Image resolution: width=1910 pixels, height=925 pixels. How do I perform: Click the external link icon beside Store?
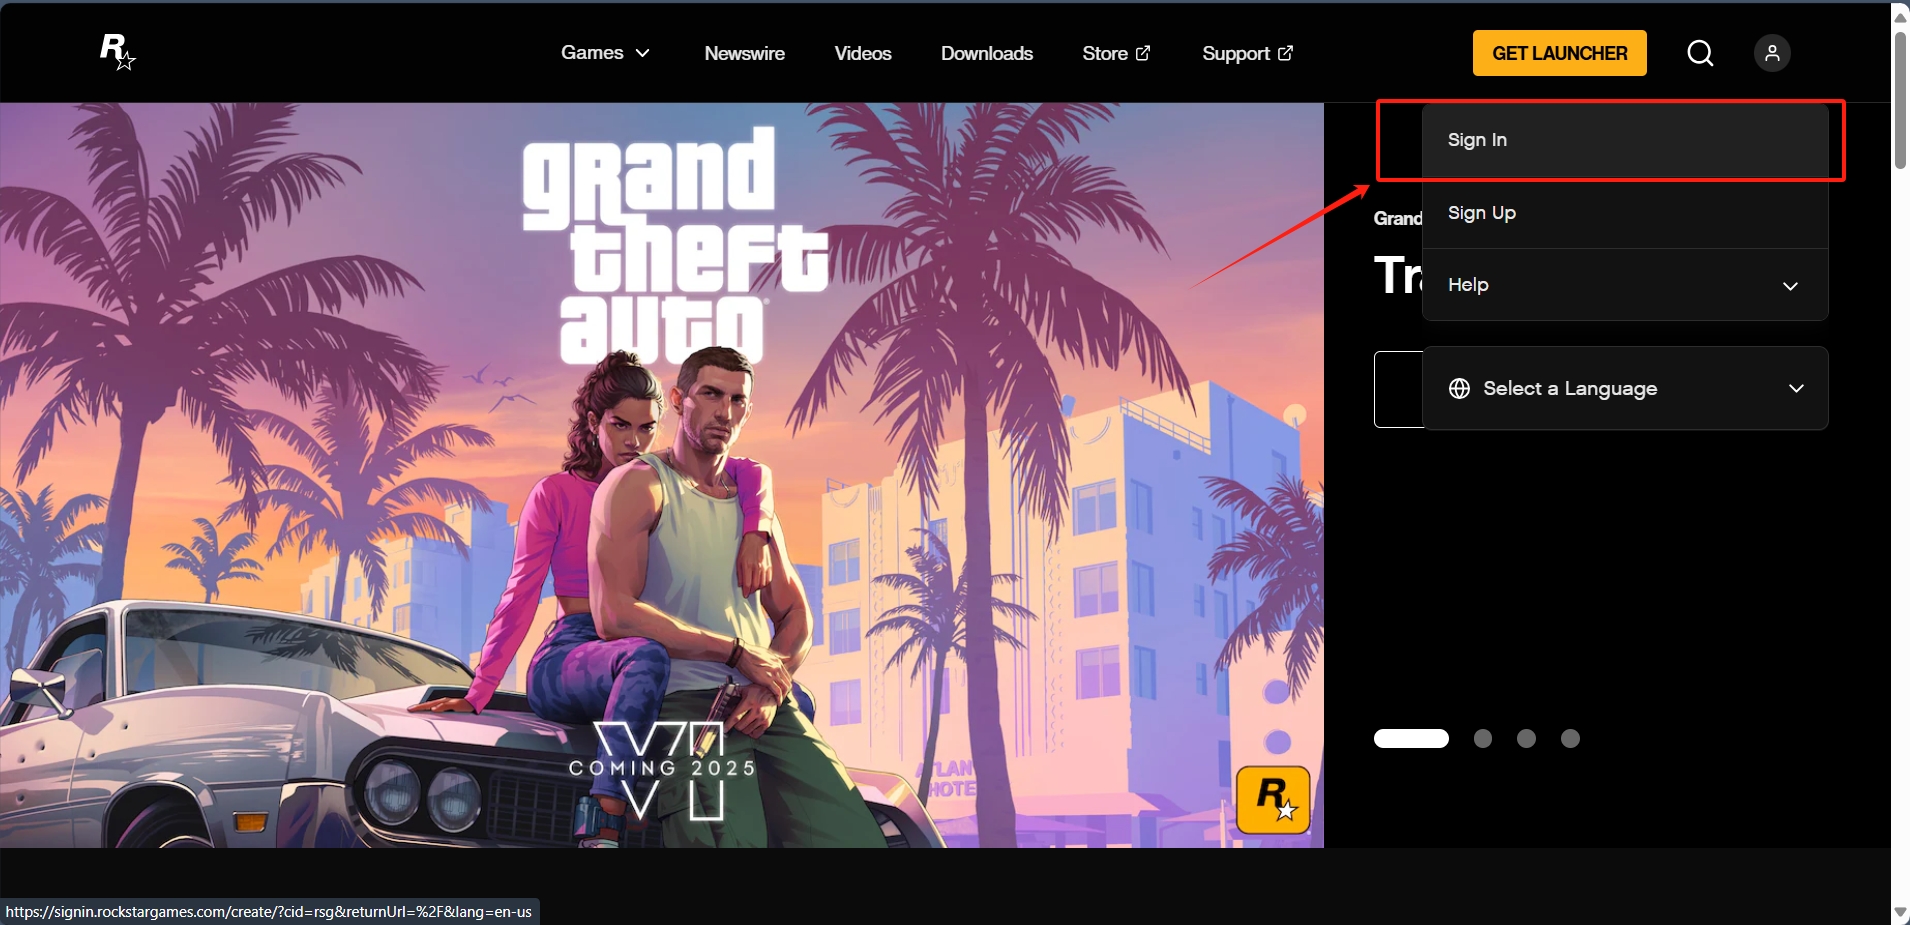tap(1143, 53)
